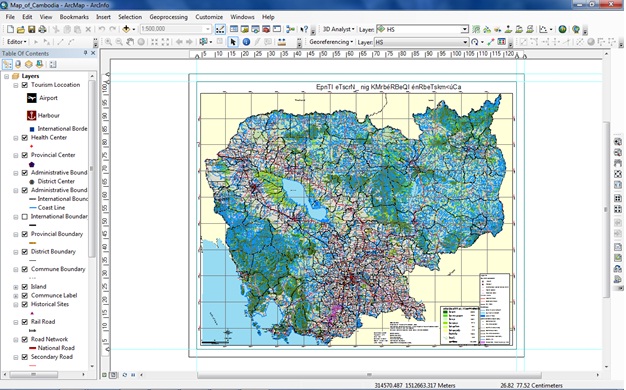Collapse the Road Network layer

[x=16, y=340]
